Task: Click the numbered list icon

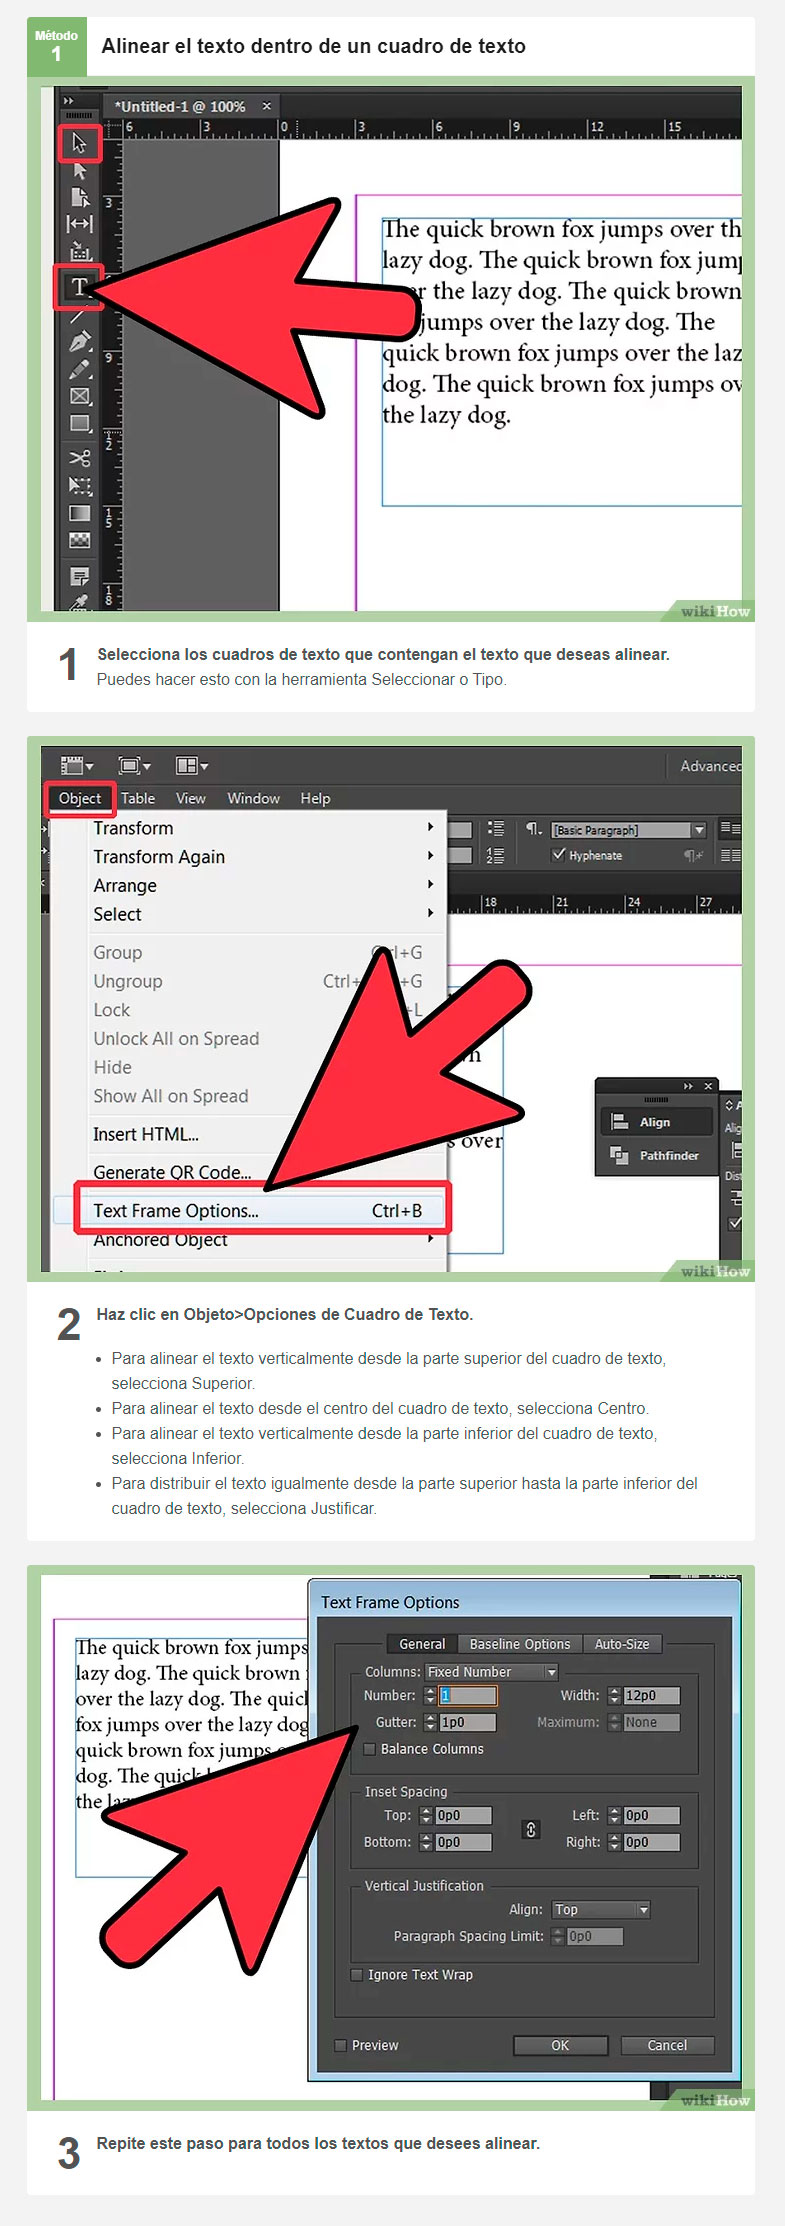Action: coord(495,856)
